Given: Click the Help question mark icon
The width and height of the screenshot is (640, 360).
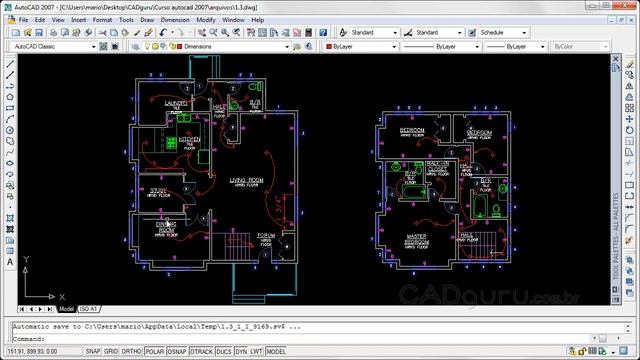Looking at the screenshot, I should click(323, 33).
